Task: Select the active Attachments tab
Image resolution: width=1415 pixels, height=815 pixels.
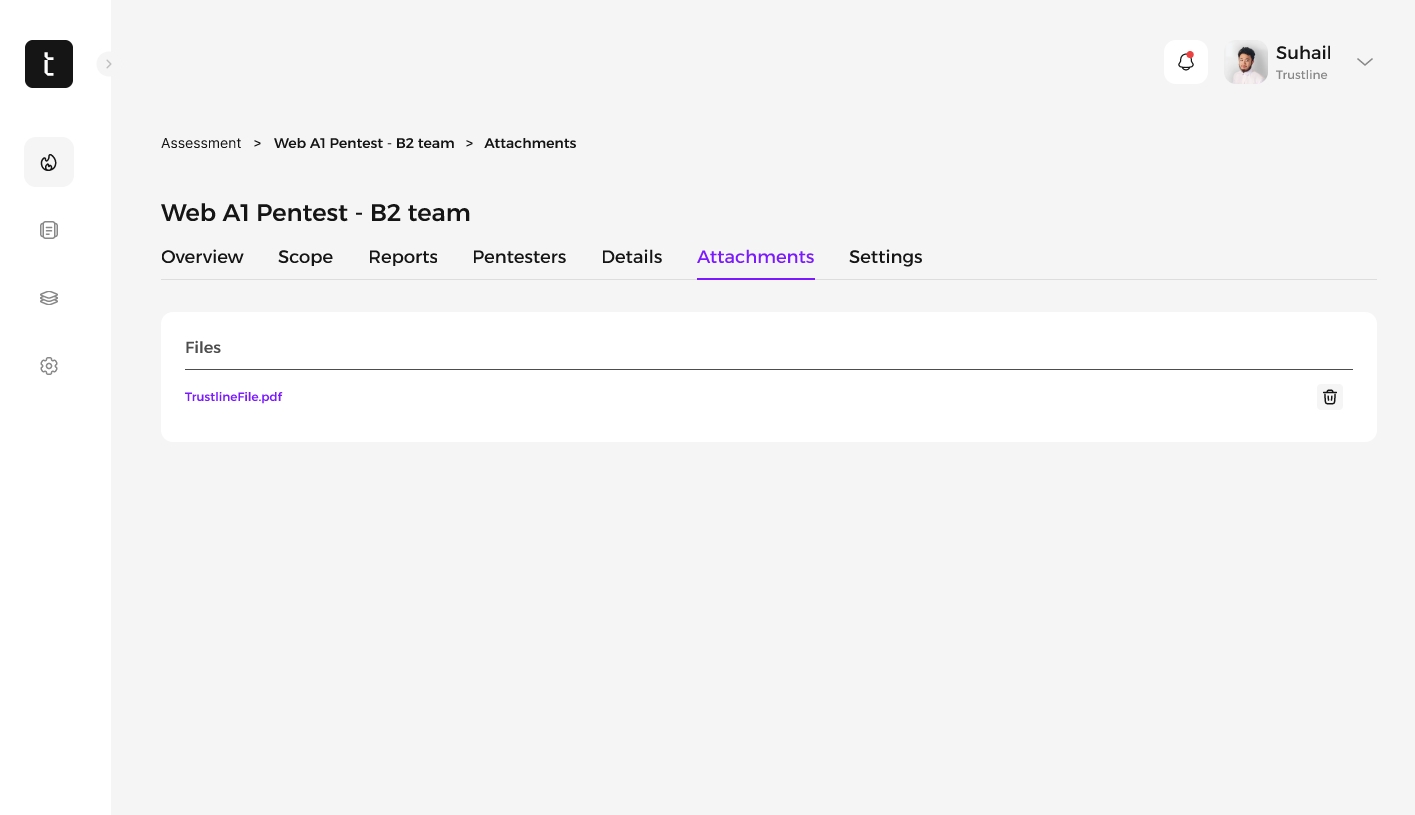Action: (x=755, y=257)
